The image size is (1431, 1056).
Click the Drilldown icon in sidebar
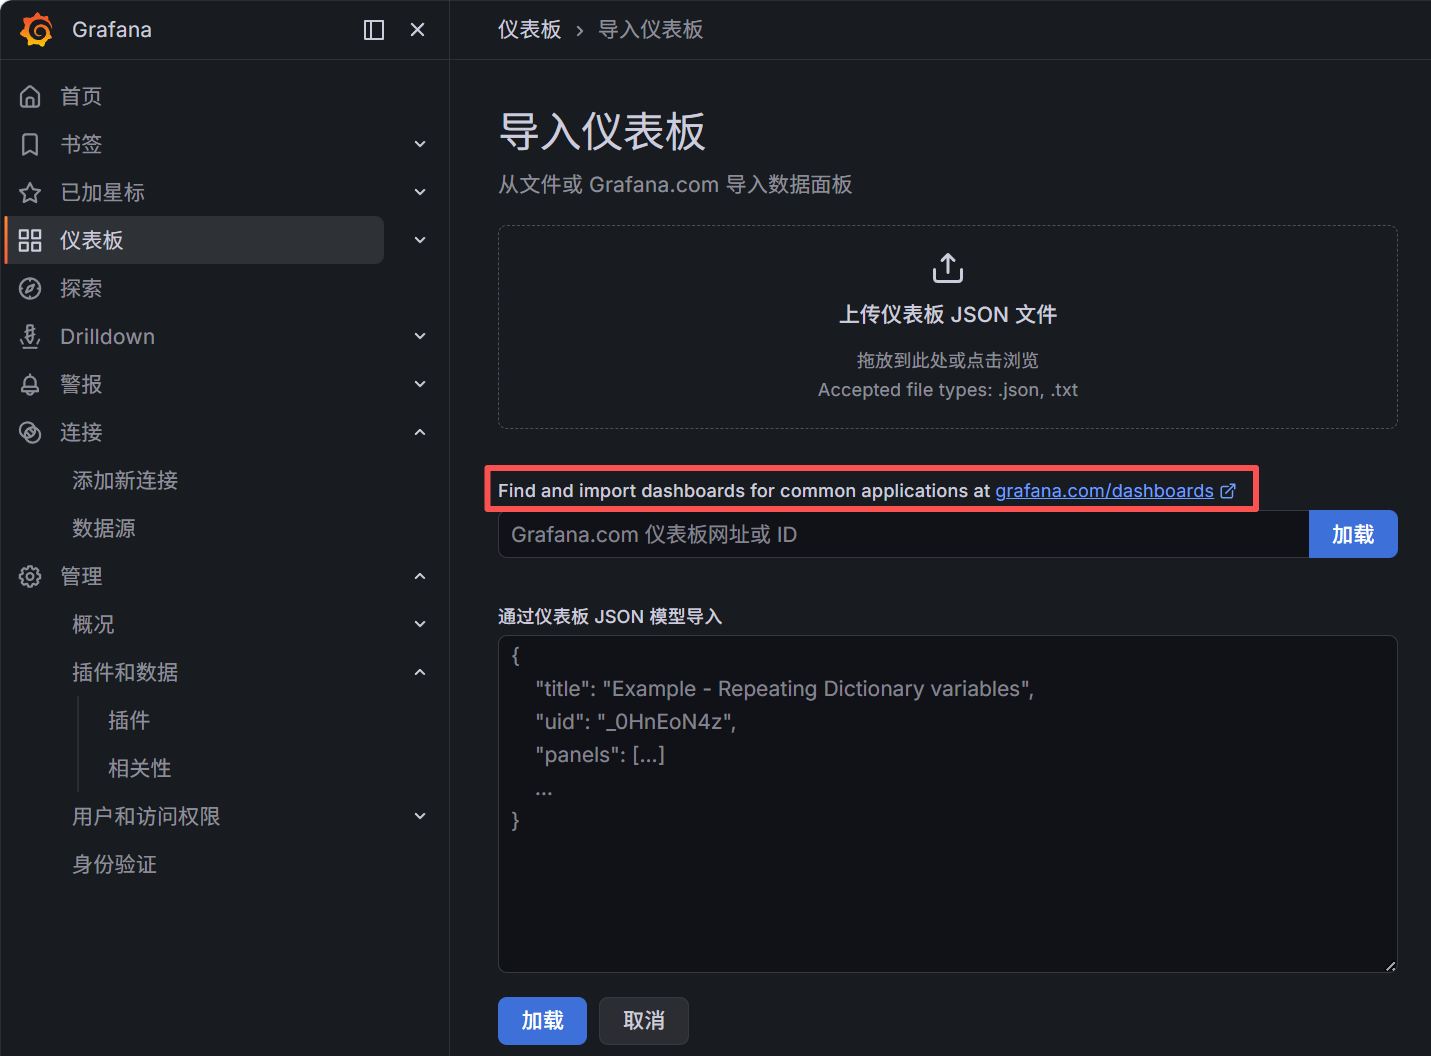point(30,336)
